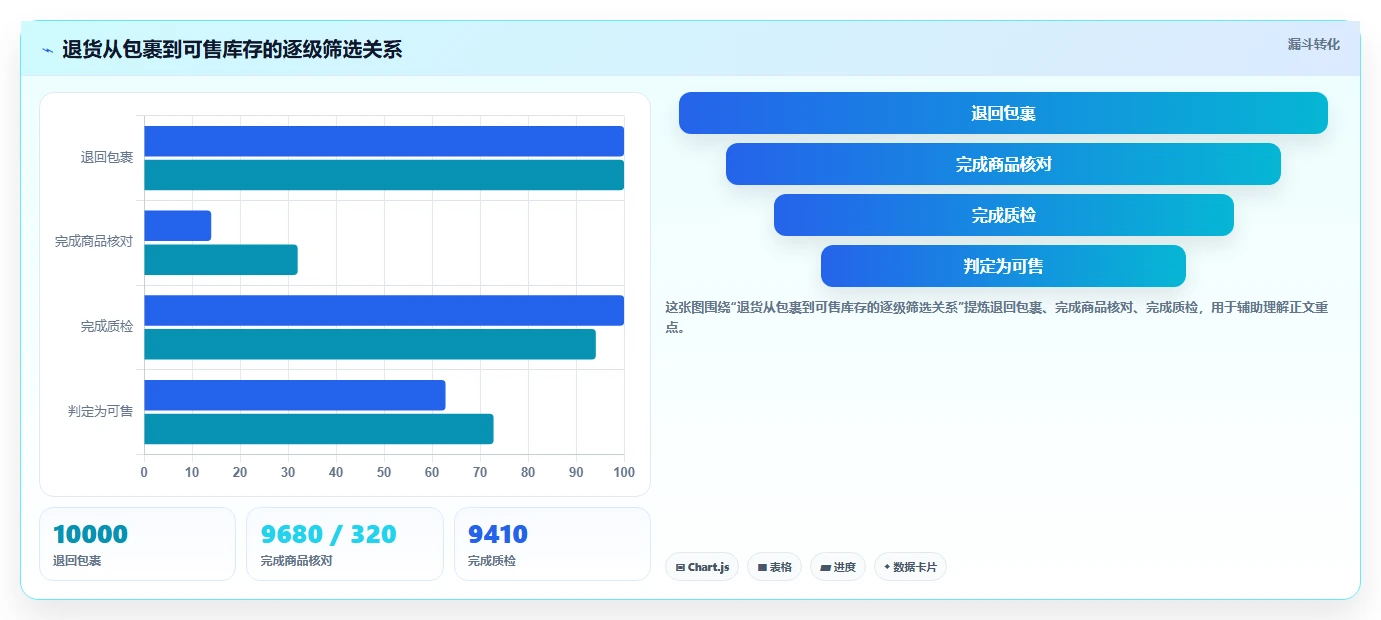Click the 完成商品核对 chart axis label
The height and width of the screenshot is (620, 1381).
click(x=94, y=242)
